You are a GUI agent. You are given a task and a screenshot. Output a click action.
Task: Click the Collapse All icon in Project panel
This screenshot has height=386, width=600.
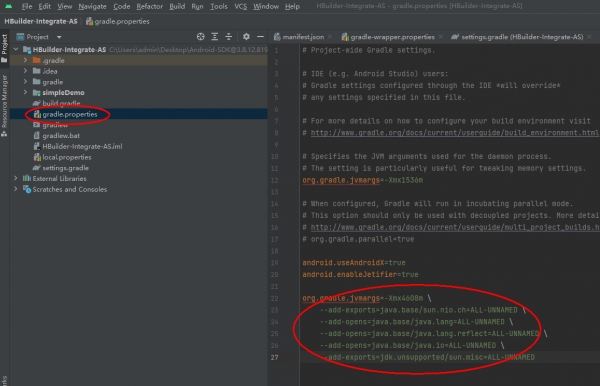[x=228, y=37]
